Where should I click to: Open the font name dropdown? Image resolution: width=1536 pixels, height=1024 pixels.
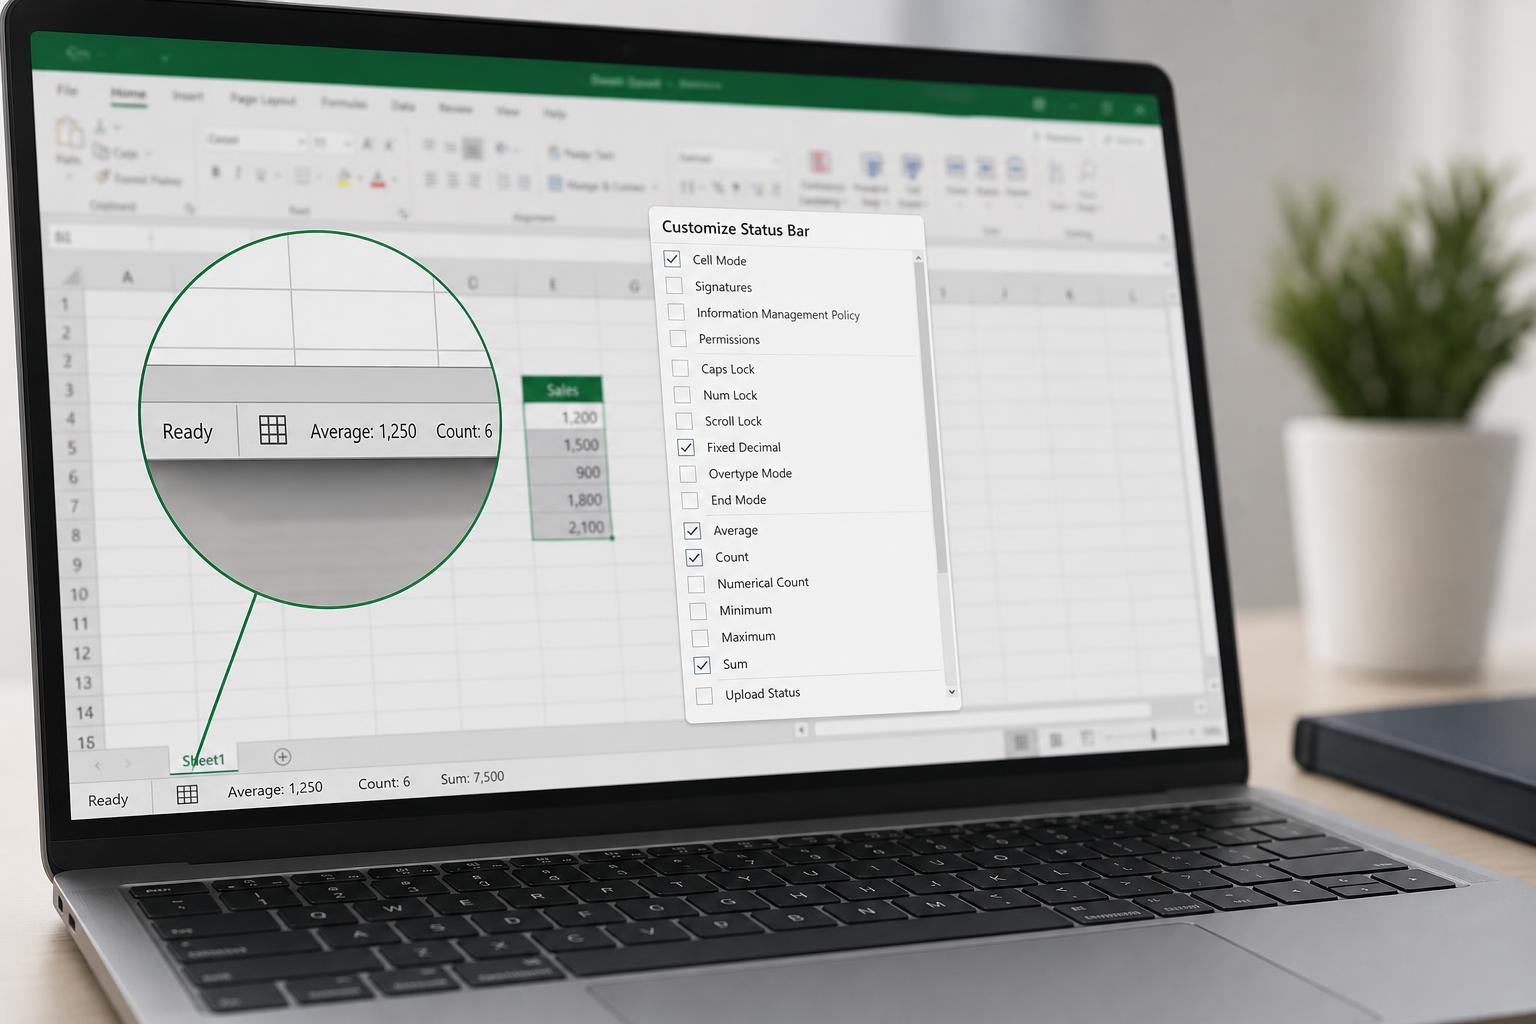pos(301,141)
